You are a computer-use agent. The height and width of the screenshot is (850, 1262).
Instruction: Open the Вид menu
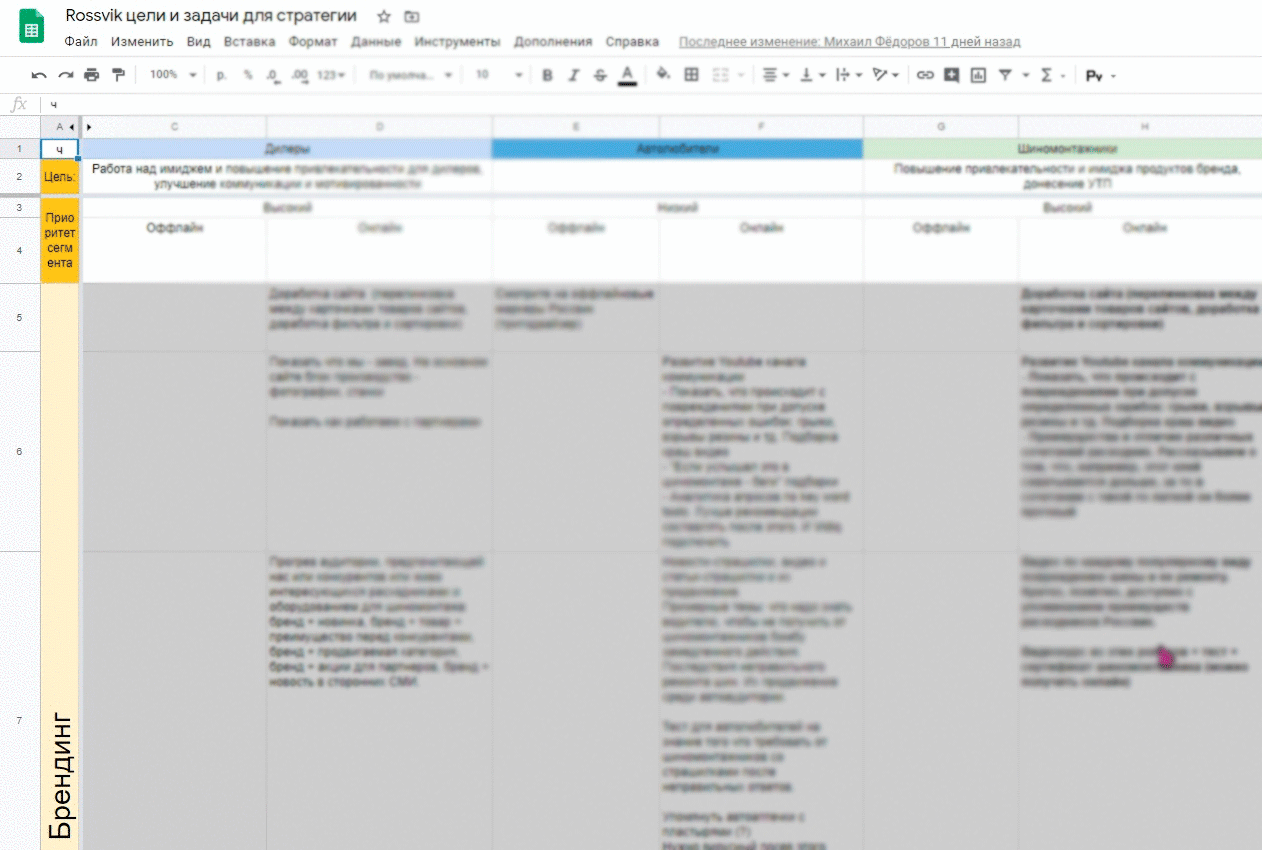199,42
